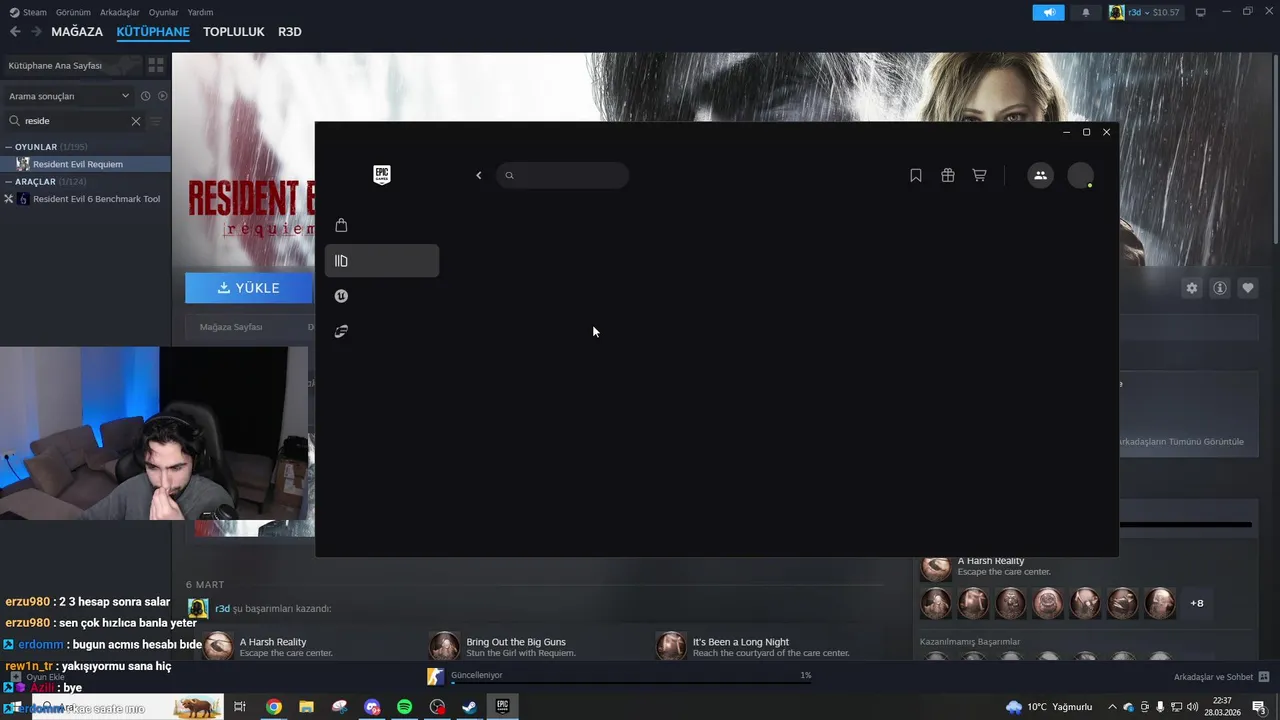Open the Unreal Engine sidebar icon
The image size is (1280, 720).
pos(341,296)
